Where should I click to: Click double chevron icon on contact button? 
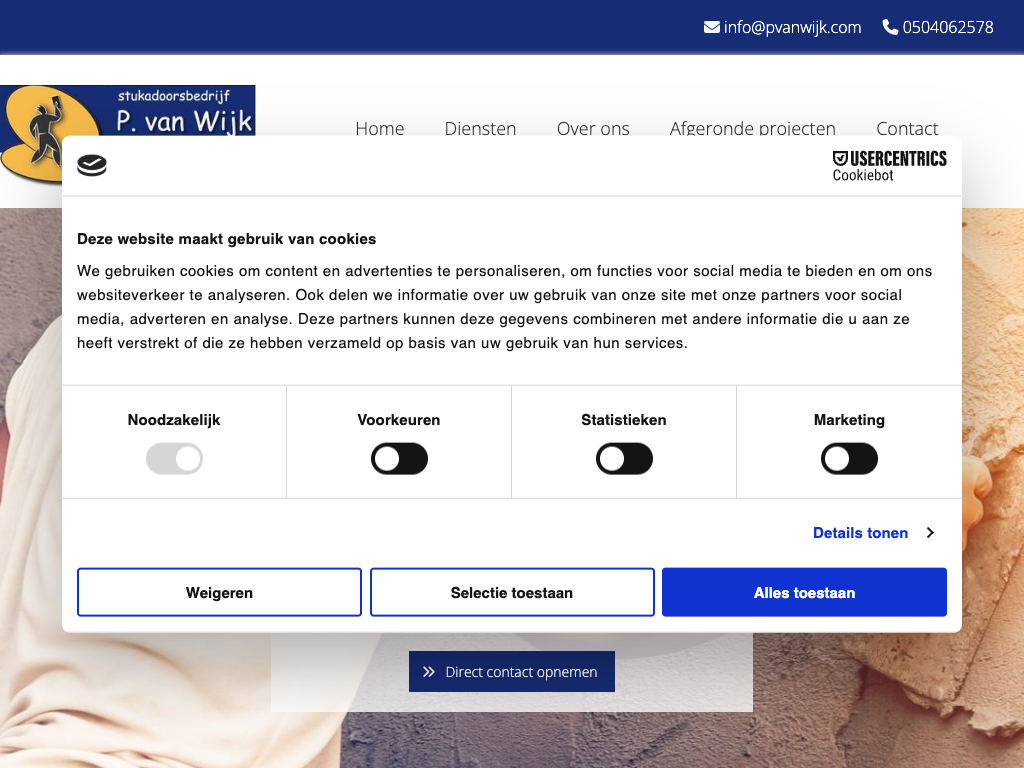coord(429,672)
